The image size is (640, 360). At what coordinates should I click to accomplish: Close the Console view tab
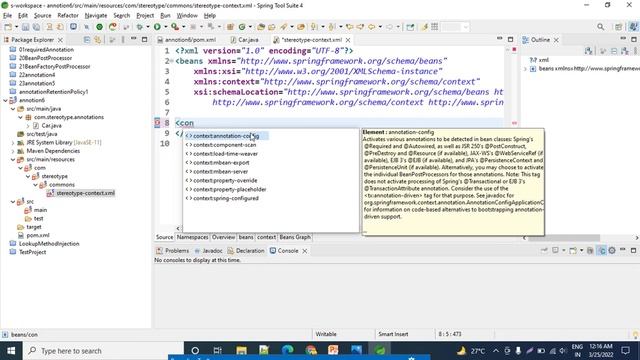(x=304, y=251)
